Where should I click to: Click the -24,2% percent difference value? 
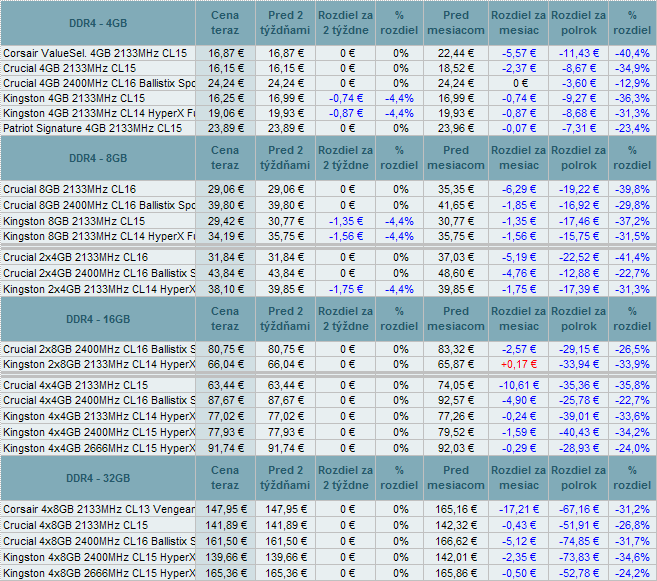632,573
